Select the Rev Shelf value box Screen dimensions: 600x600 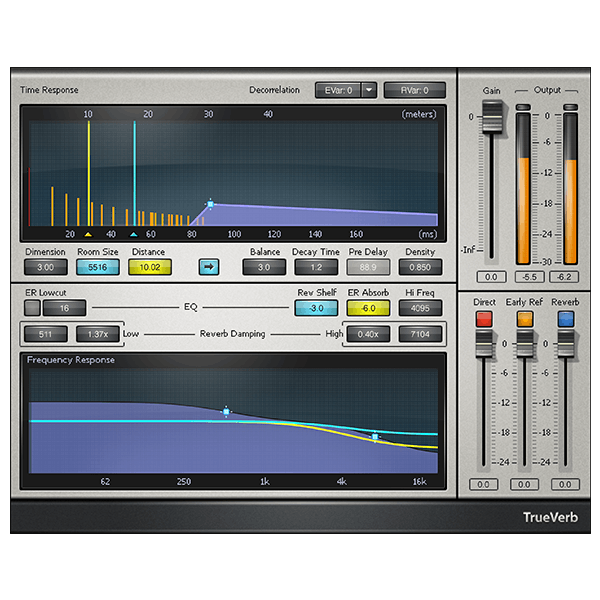316,308
